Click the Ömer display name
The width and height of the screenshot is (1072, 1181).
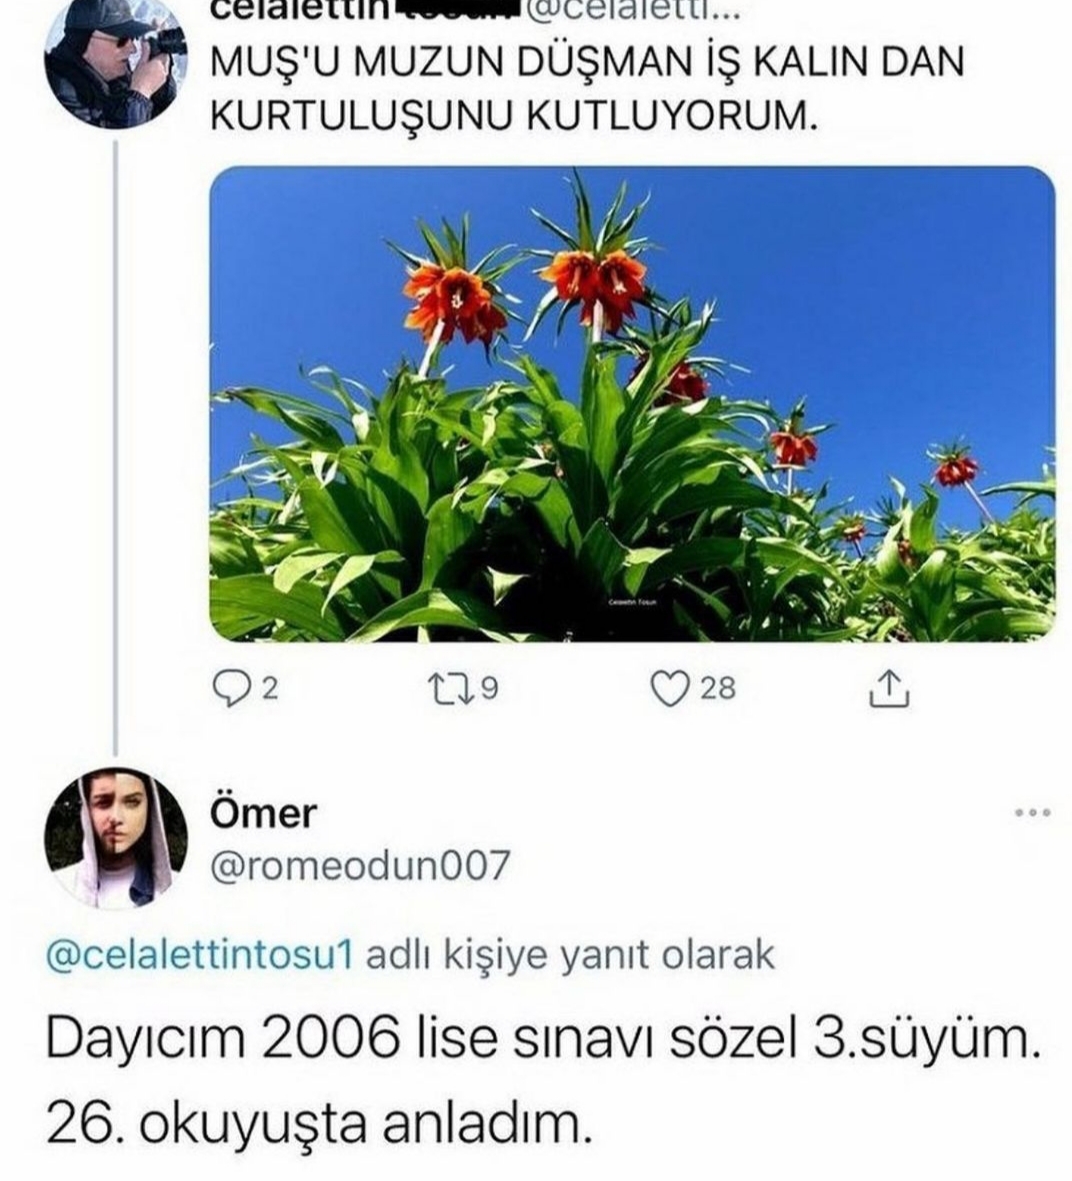coord(264,814)
